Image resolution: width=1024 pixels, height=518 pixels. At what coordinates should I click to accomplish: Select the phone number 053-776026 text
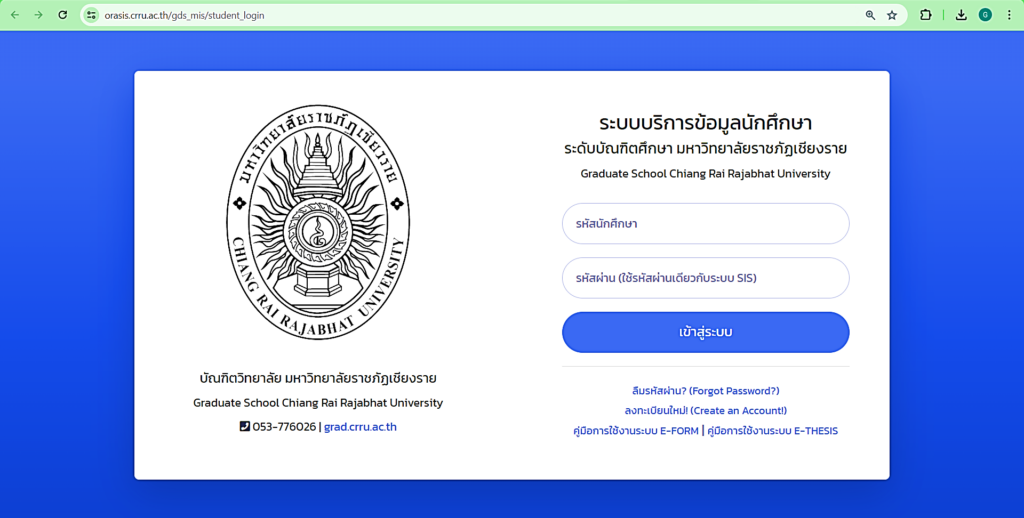click(x=284, y=427)
